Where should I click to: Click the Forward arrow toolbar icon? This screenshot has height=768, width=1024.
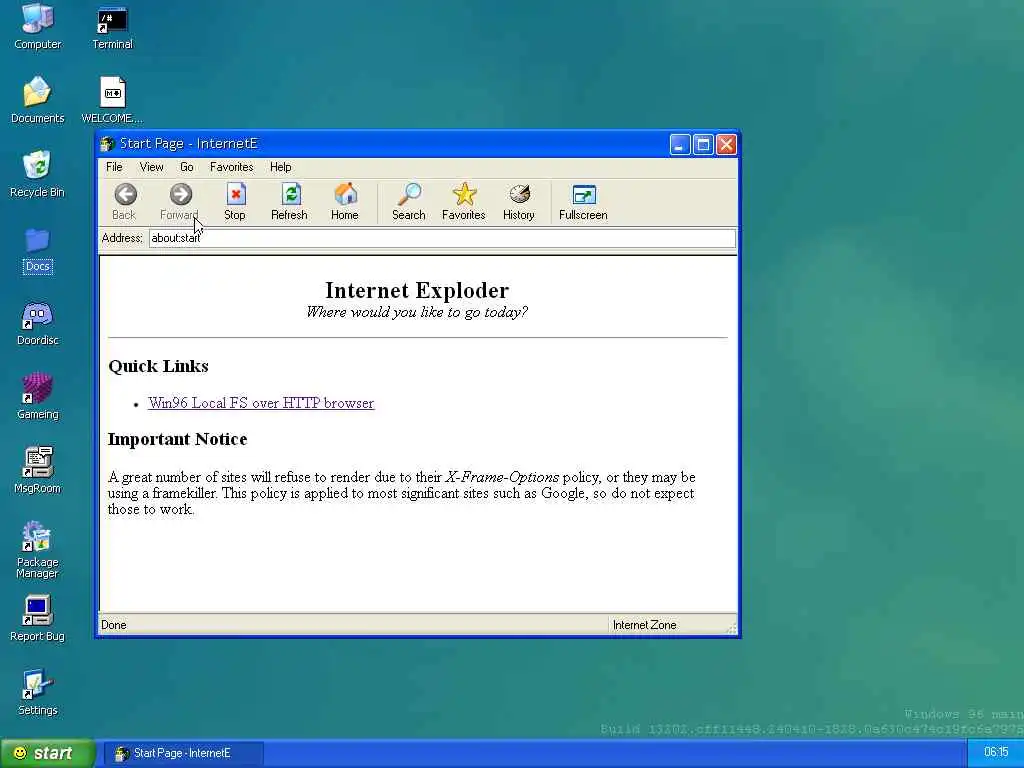coord(180,195)
